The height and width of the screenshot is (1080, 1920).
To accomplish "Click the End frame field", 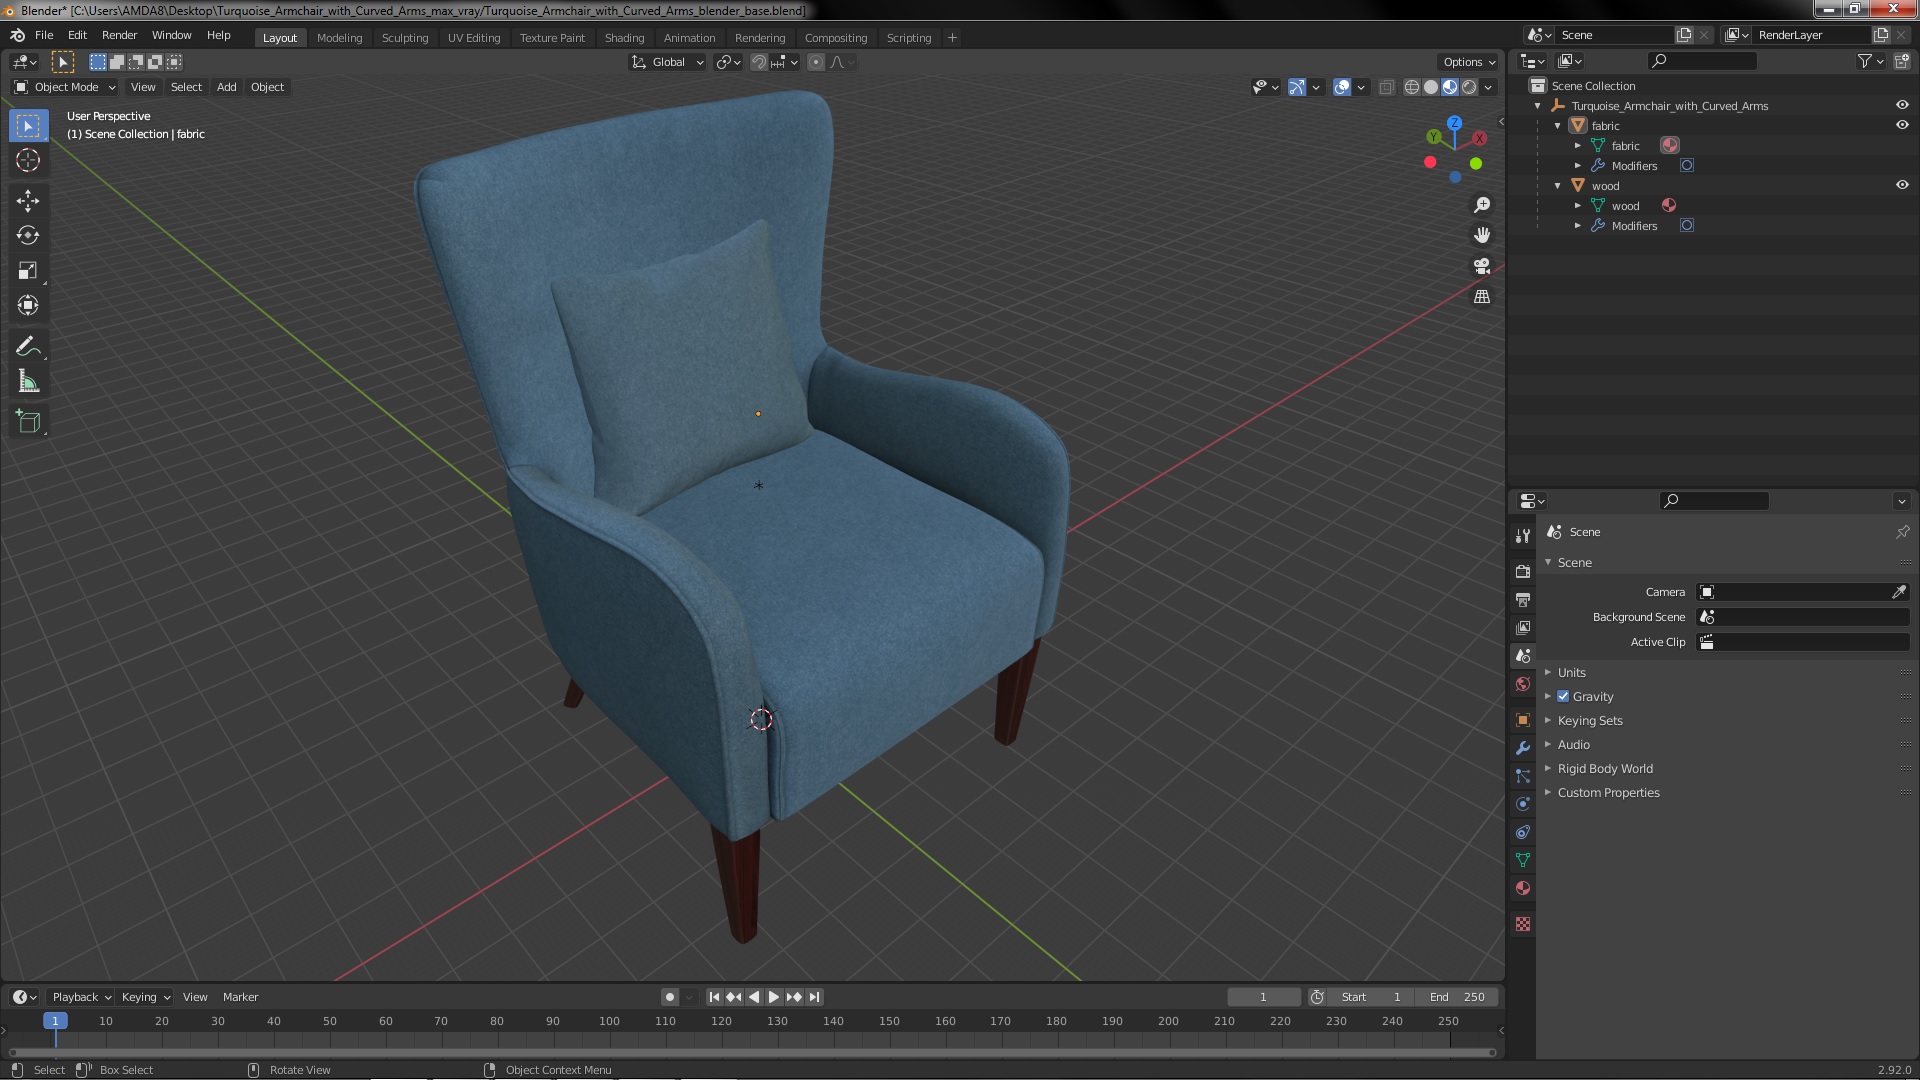I will (1457, 997).
